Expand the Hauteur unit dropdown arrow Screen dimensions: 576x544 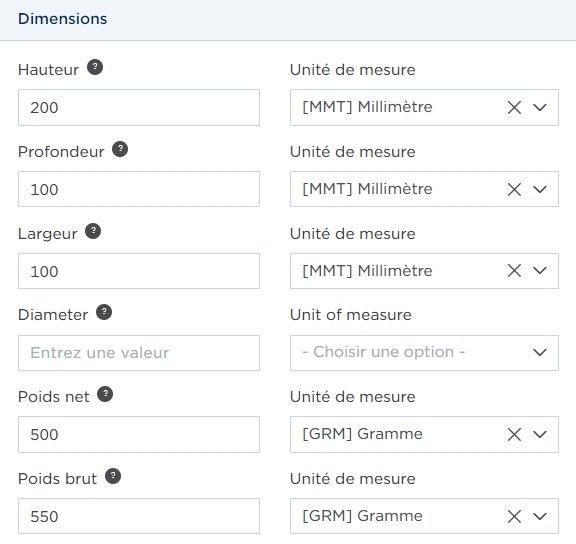[540, 108]
